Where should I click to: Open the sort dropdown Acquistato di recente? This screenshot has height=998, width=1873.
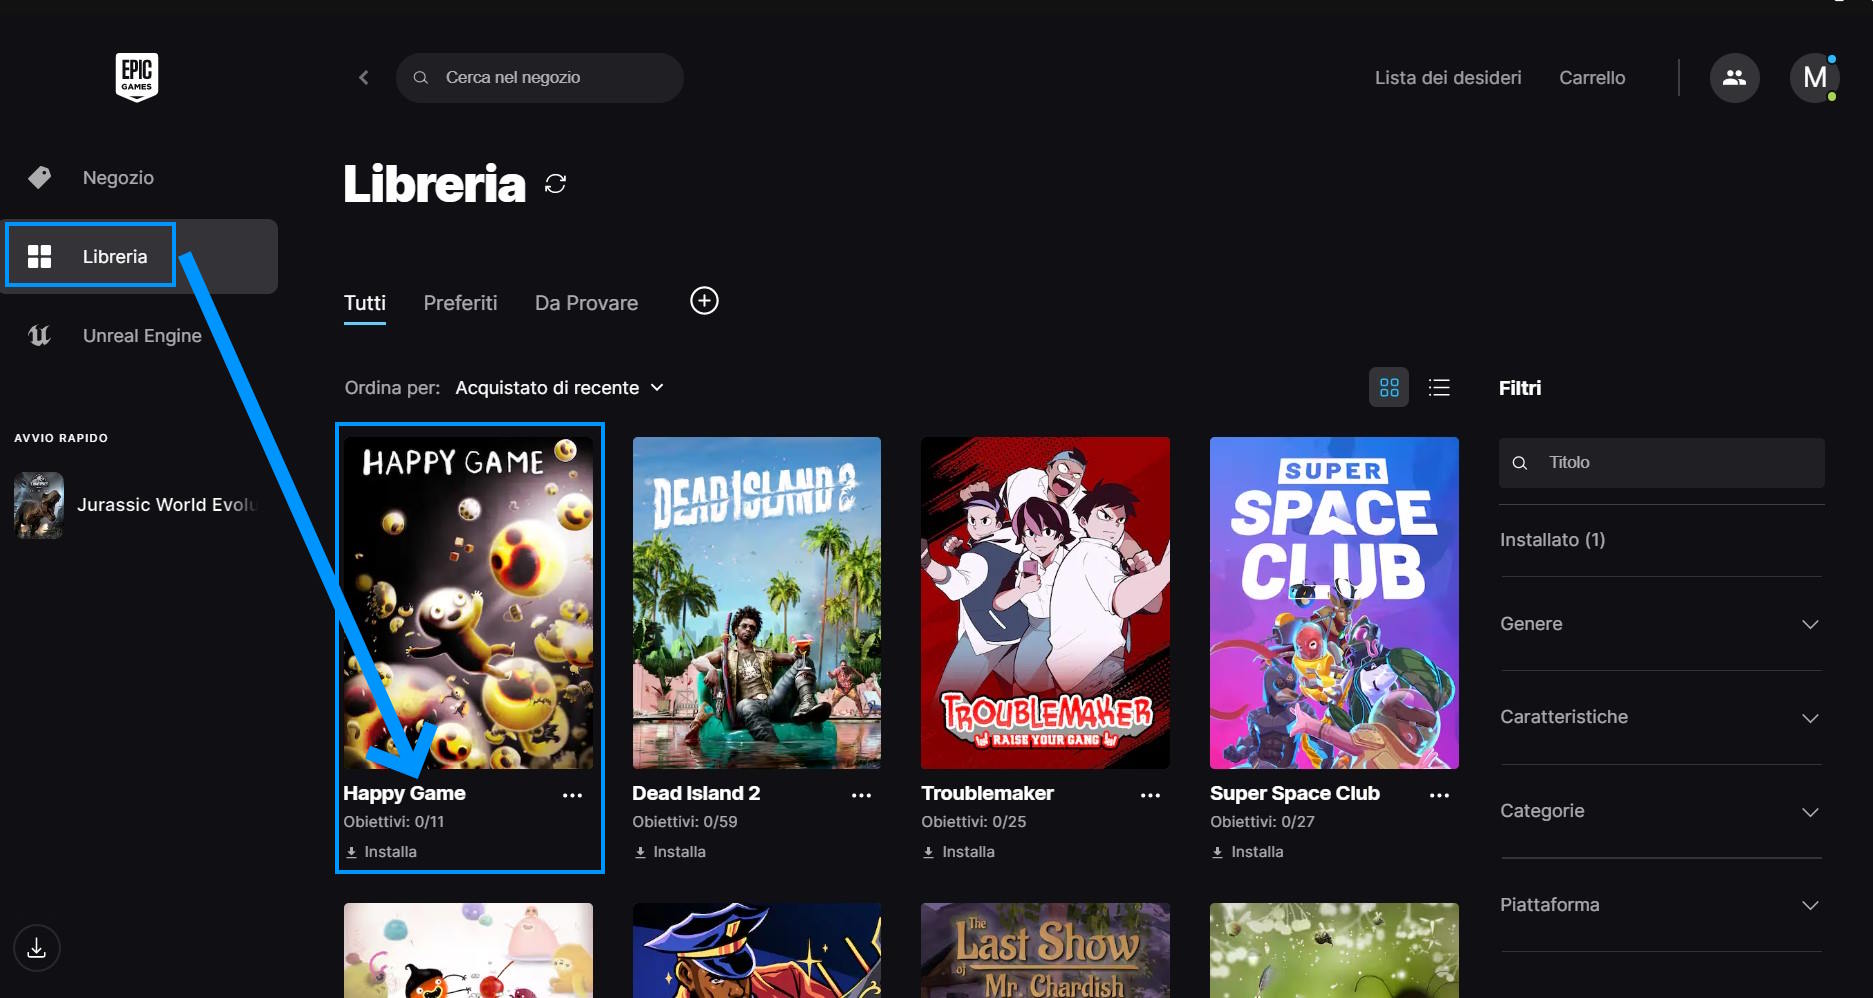tap(559, 388)
